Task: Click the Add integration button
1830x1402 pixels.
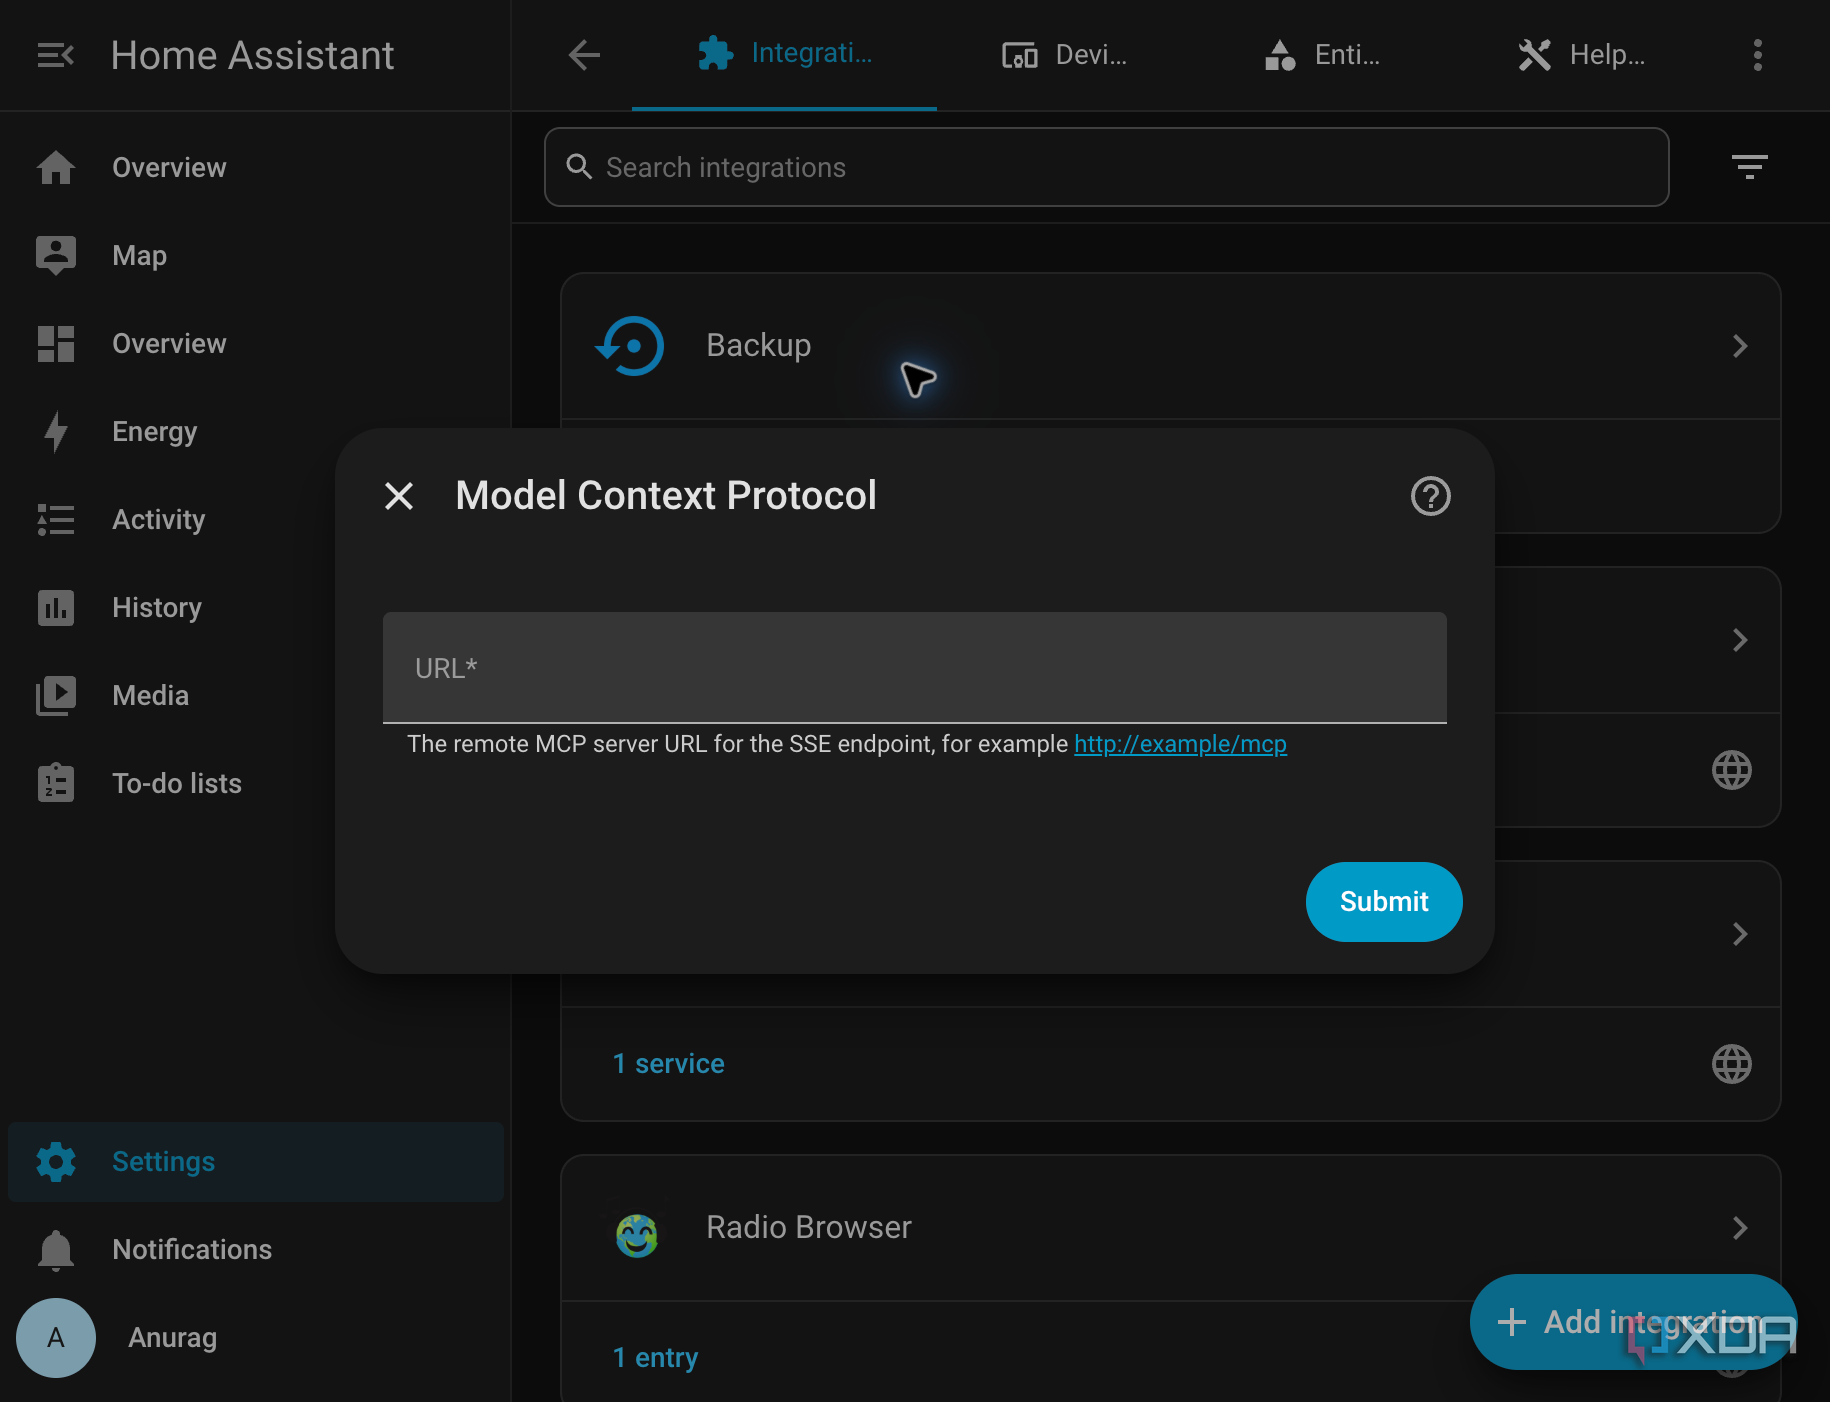Action: click(1633, 1322)
